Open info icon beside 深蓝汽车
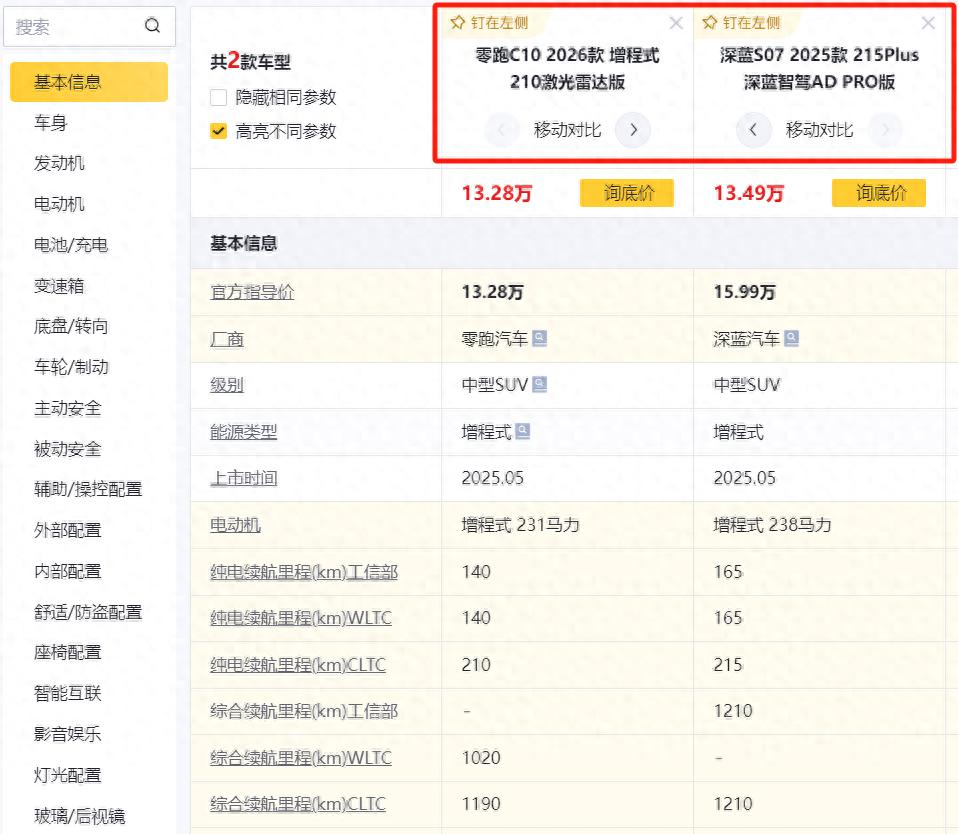The width and height of the screenshot is (958, 834). coord(791,338)
